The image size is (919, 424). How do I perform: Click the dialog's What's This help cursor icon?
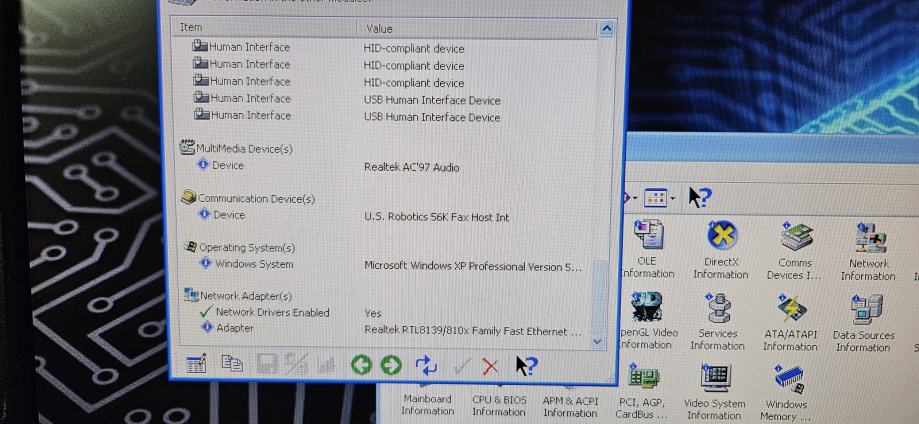tap(526, 366)
